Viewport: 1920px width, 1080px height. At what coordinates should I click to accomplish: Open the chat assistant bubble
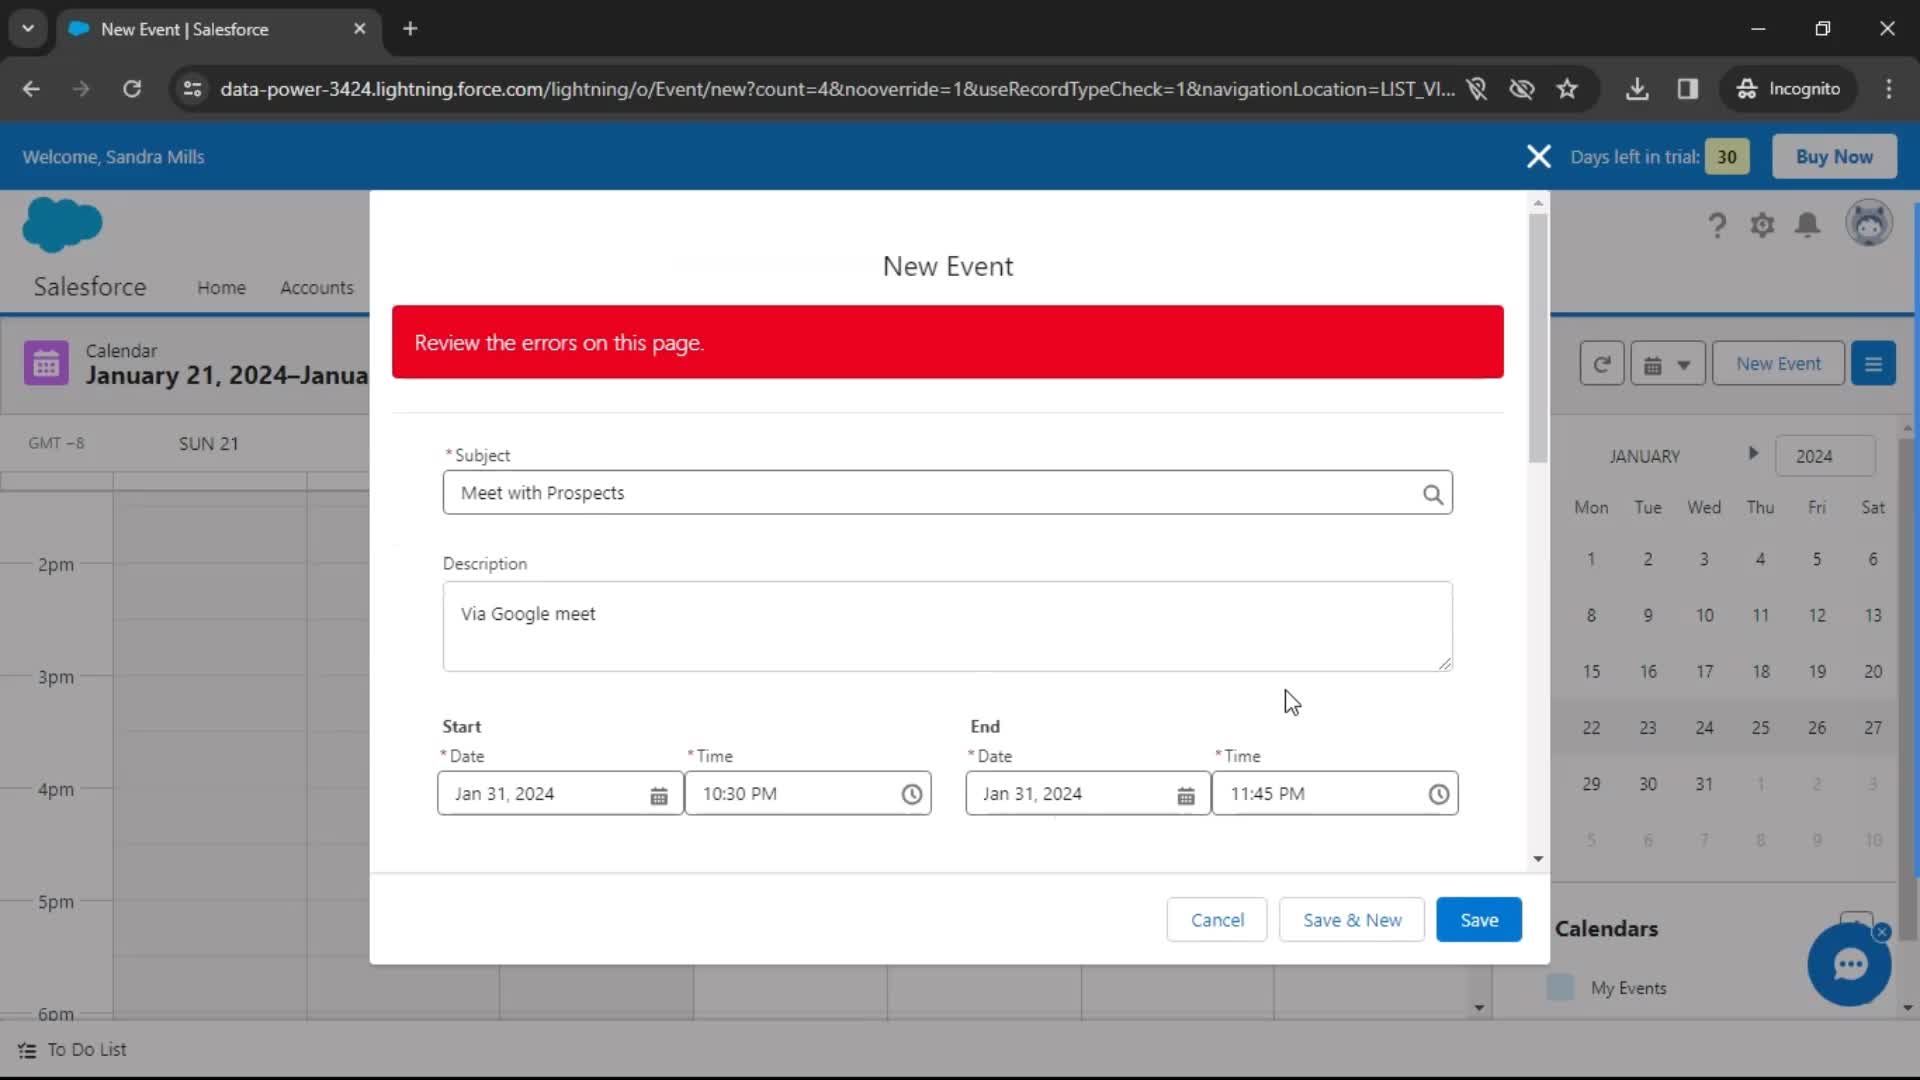click(x=1849, y=965)
